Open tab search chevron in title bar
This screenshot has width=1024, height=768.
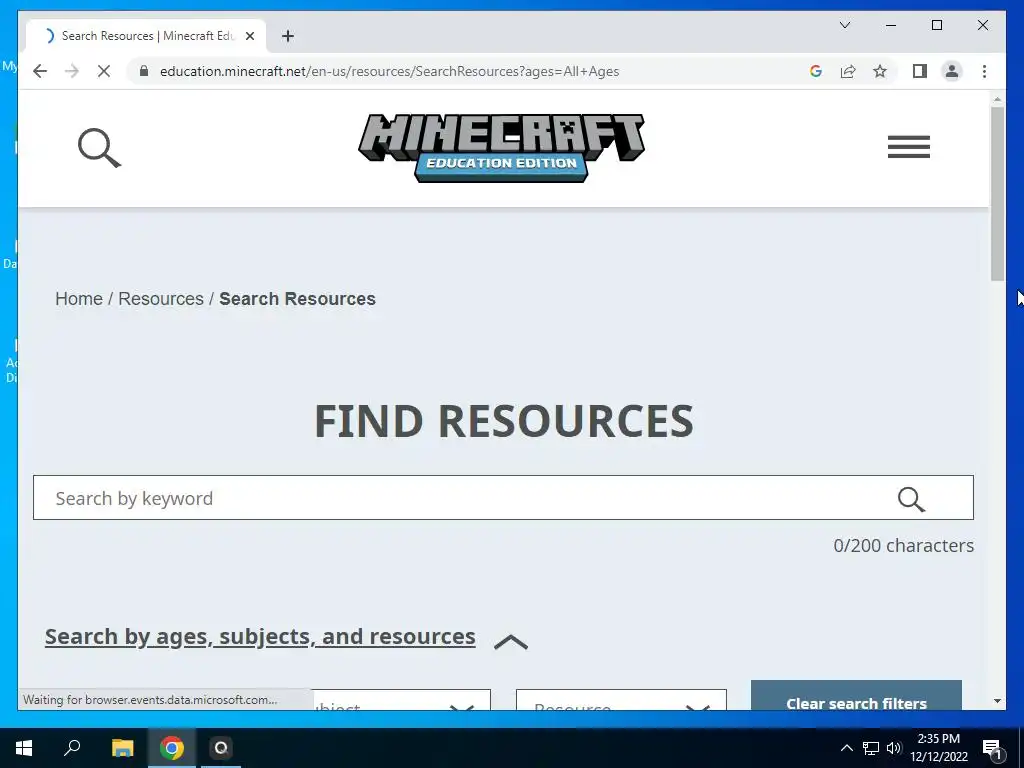click(x=844, y=25)
